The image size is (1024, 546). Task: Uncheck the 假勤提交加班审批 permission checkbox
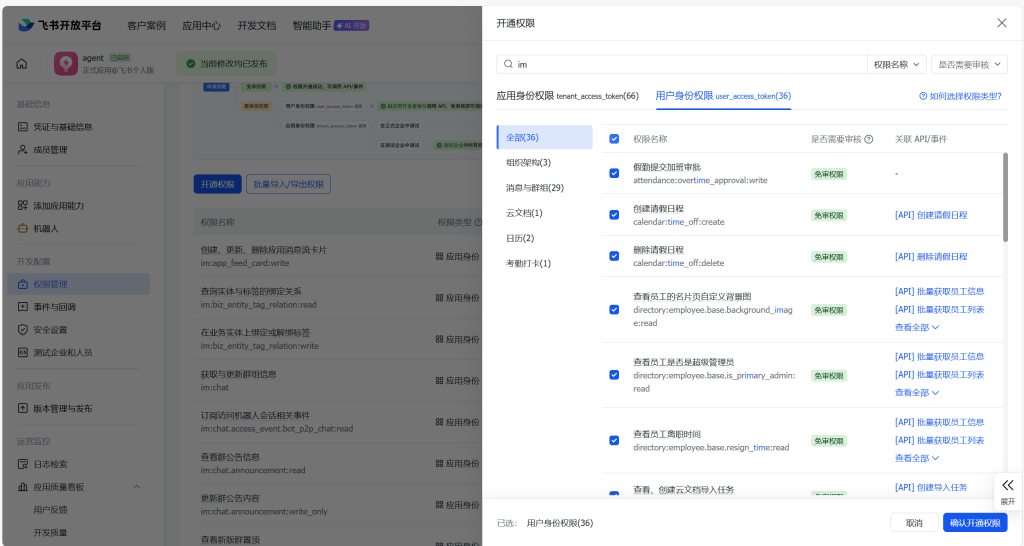614,173
